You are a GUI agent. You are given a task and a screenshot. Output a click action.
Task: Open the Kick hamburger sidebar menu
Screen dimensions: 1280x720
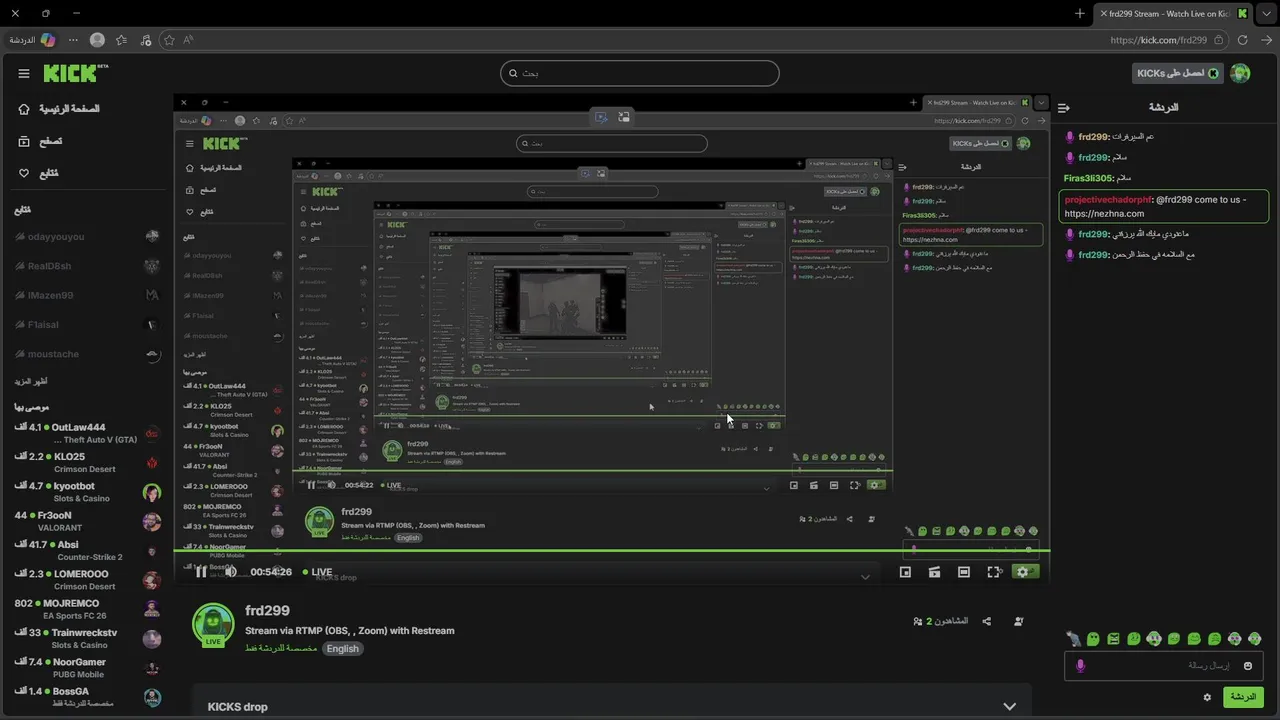[24, 73]
